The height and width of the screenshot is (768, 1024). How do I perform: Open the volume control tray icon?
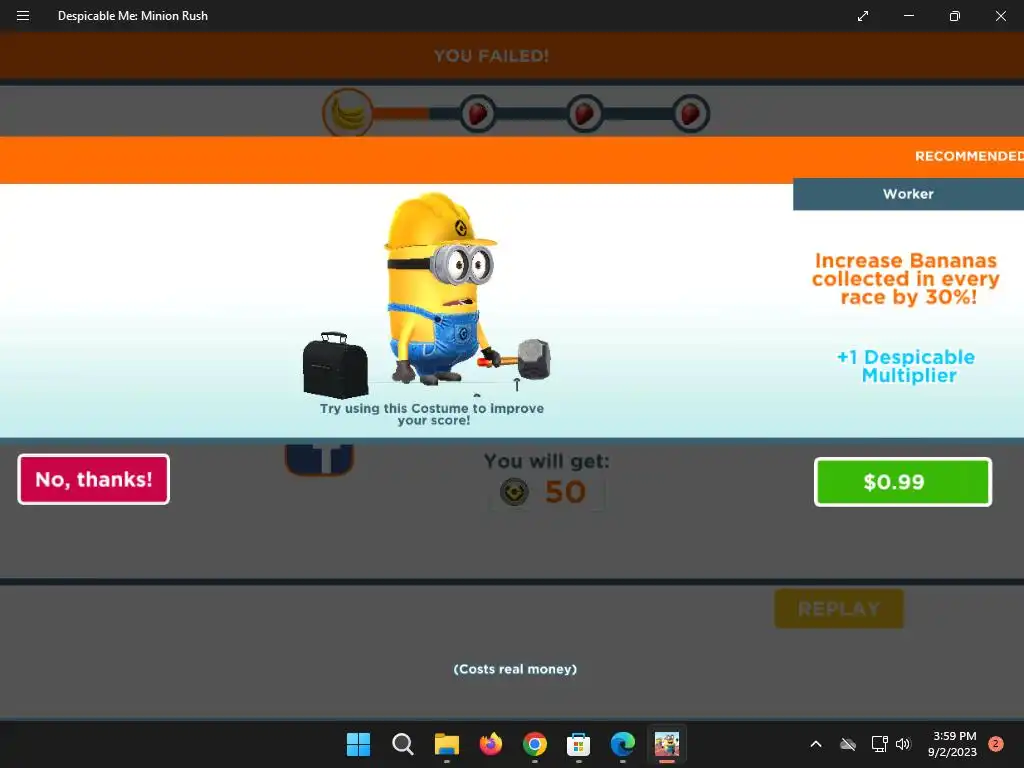tap(903, 744)
